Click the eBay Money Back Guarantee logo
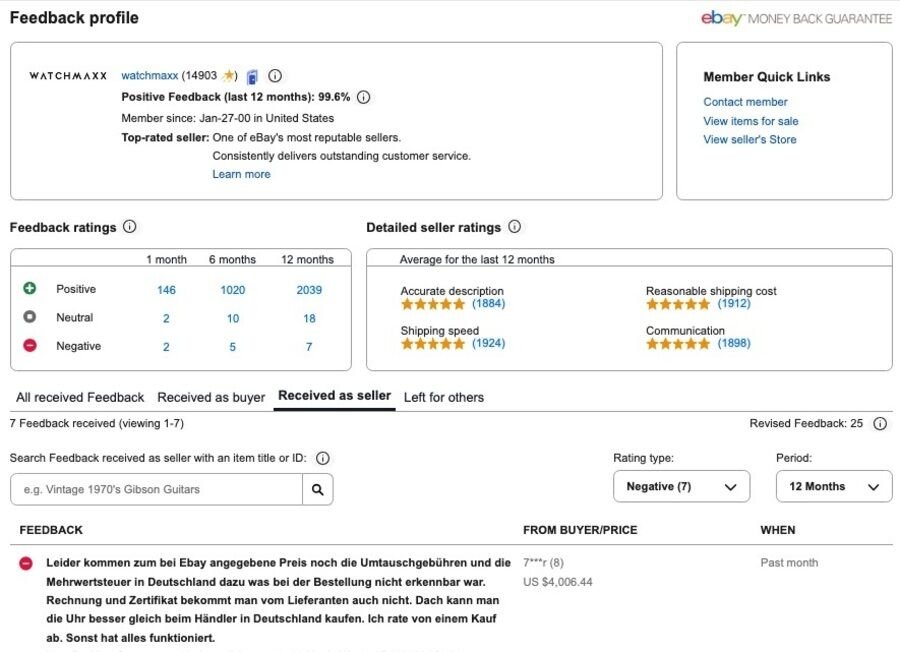The image size is (900, 652). (x=796, y=18)
